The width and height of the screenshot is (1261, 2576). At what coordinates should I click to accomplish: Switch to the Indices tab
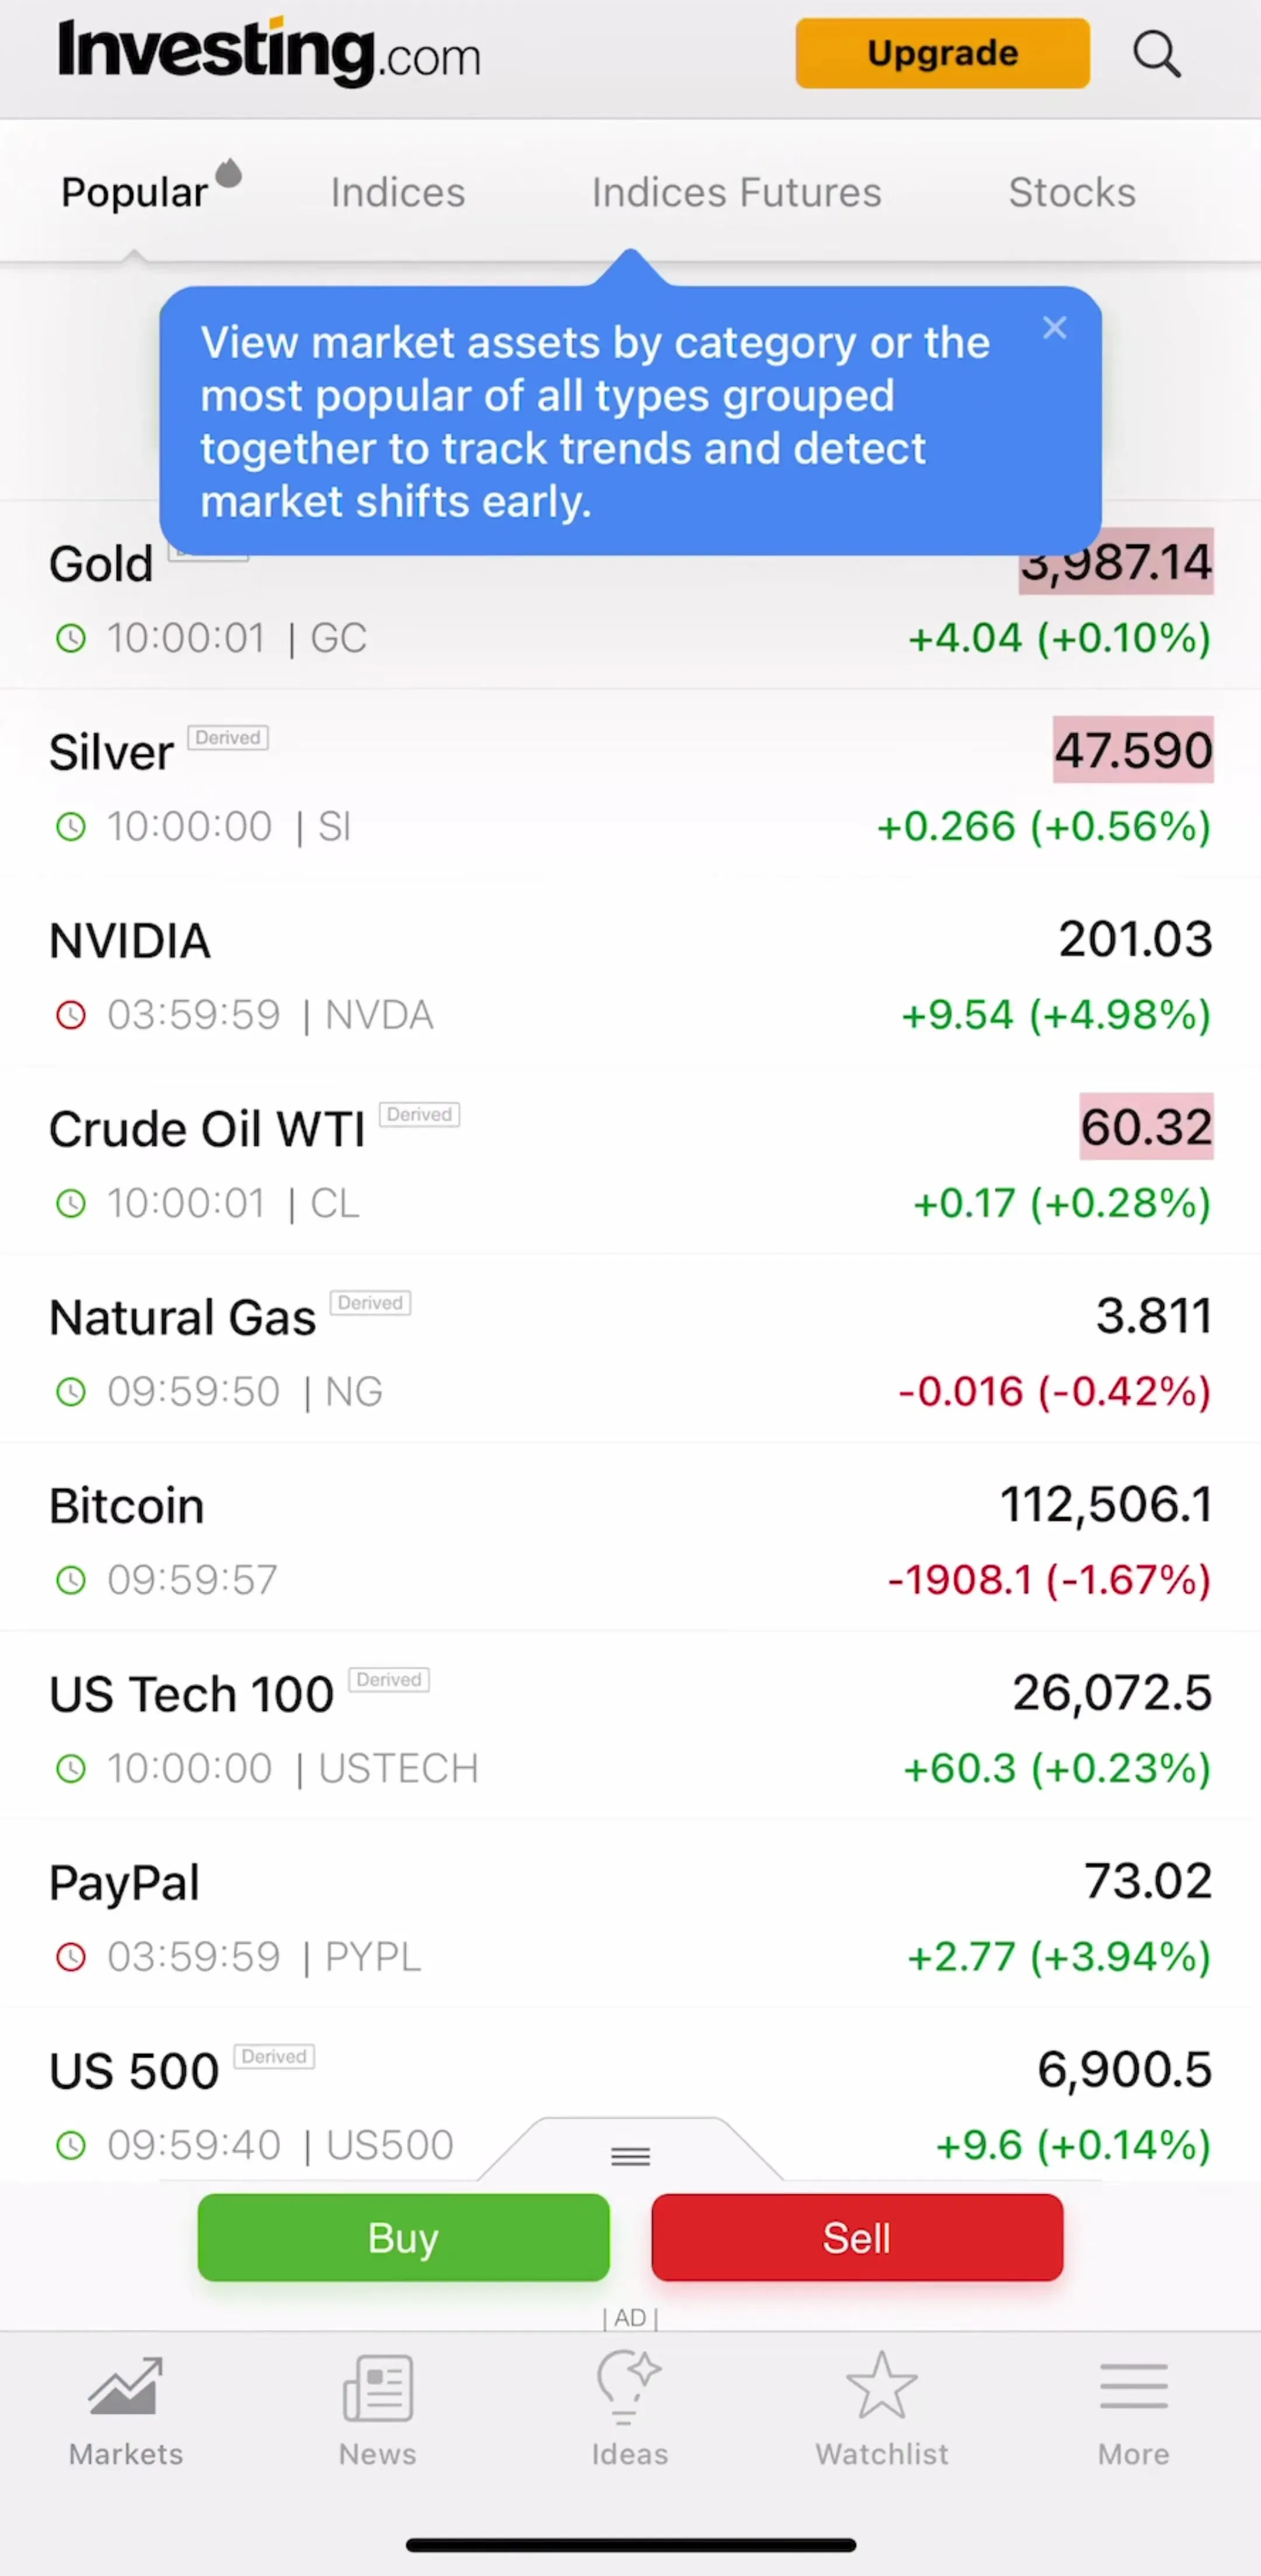pos(398,192)
